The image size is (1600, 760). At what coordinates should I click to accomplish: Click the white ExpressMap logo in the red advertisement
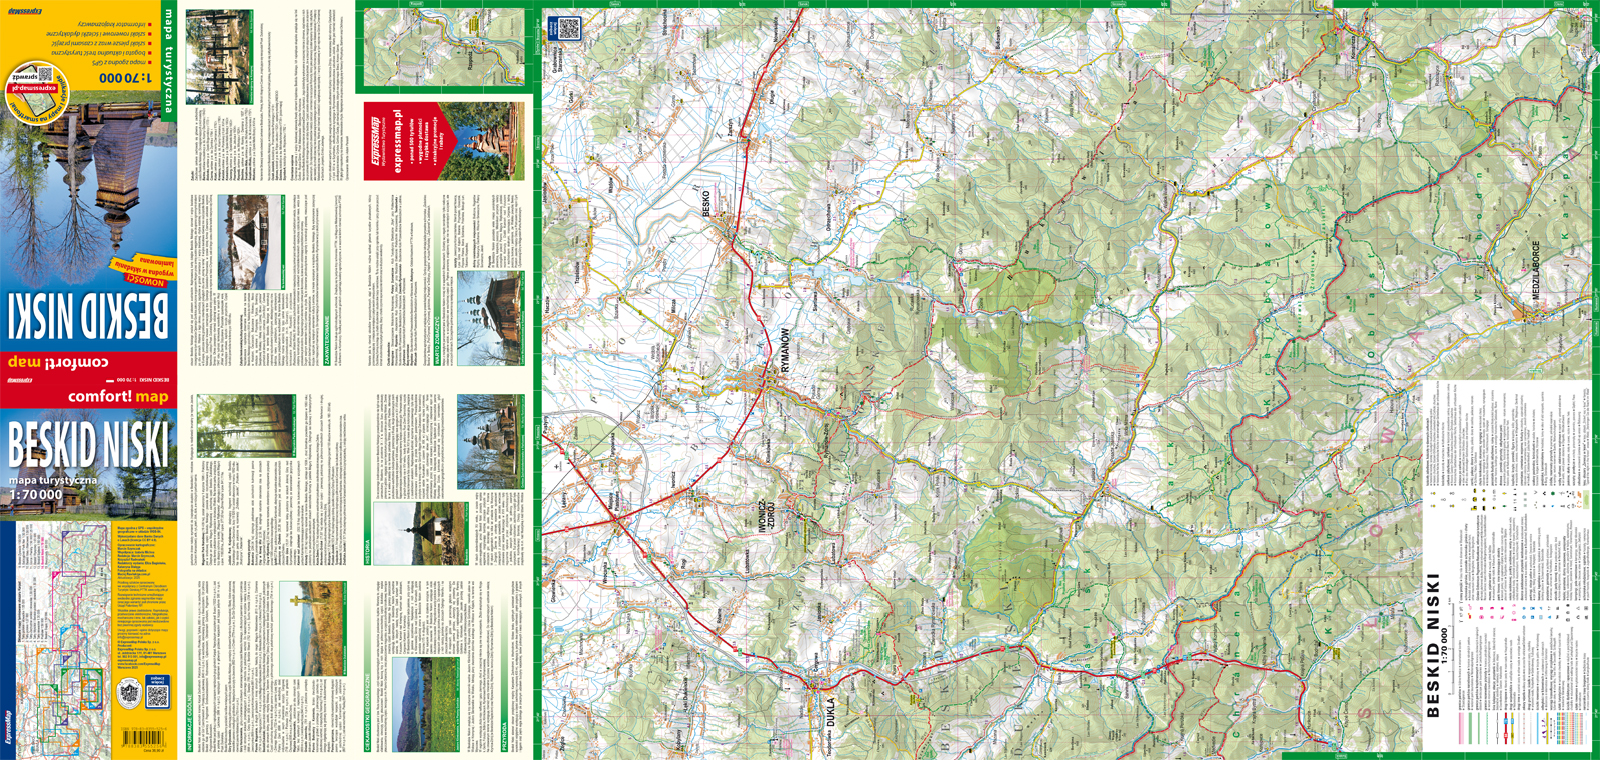click(x=376, y=141)
